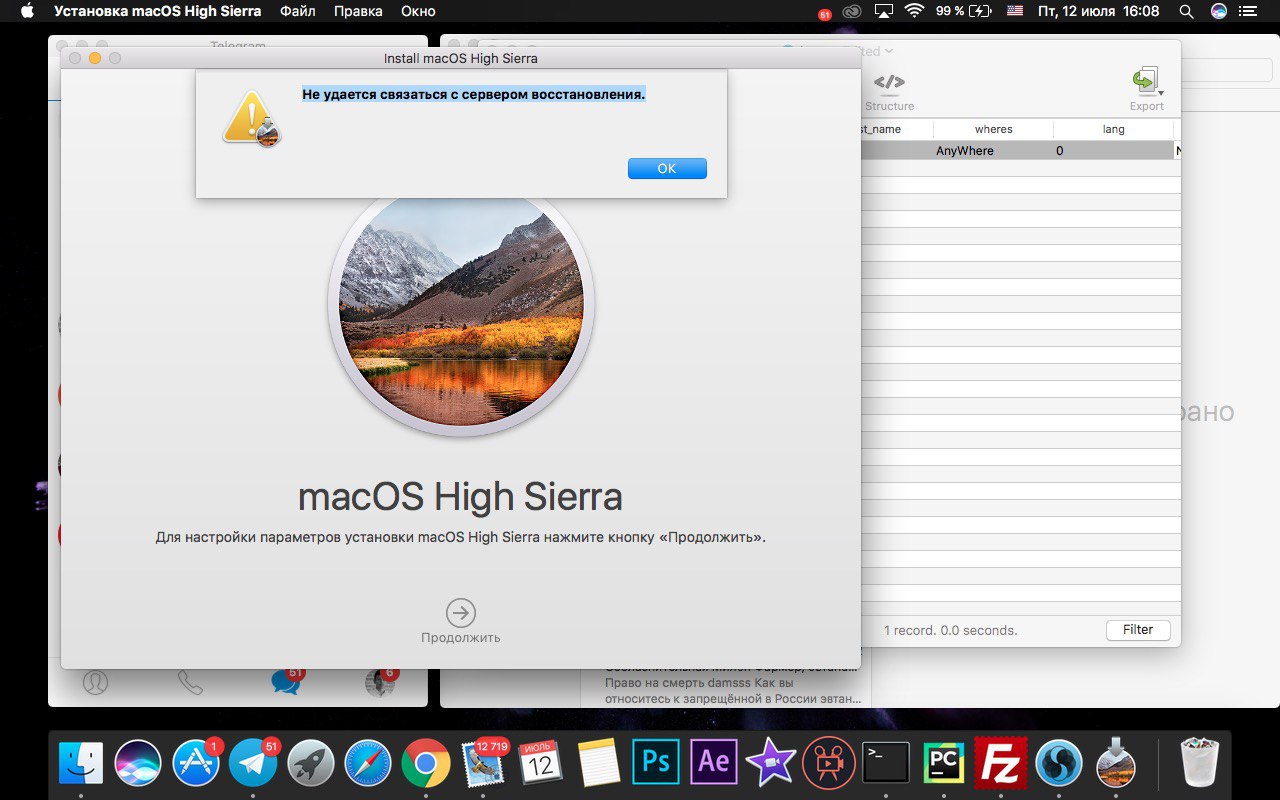The image size is (1280, 800).
Task: Click the Filter button in the database window
Action: (x=1138, y=630)
